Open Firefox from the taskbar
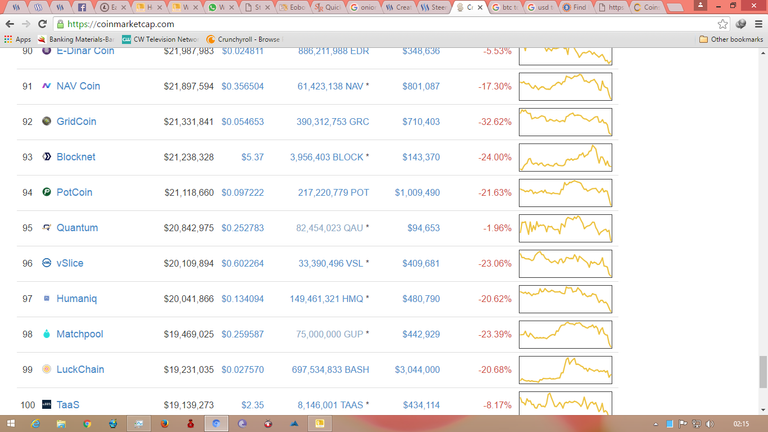768x432 pixels. click(x=165, y=424)
